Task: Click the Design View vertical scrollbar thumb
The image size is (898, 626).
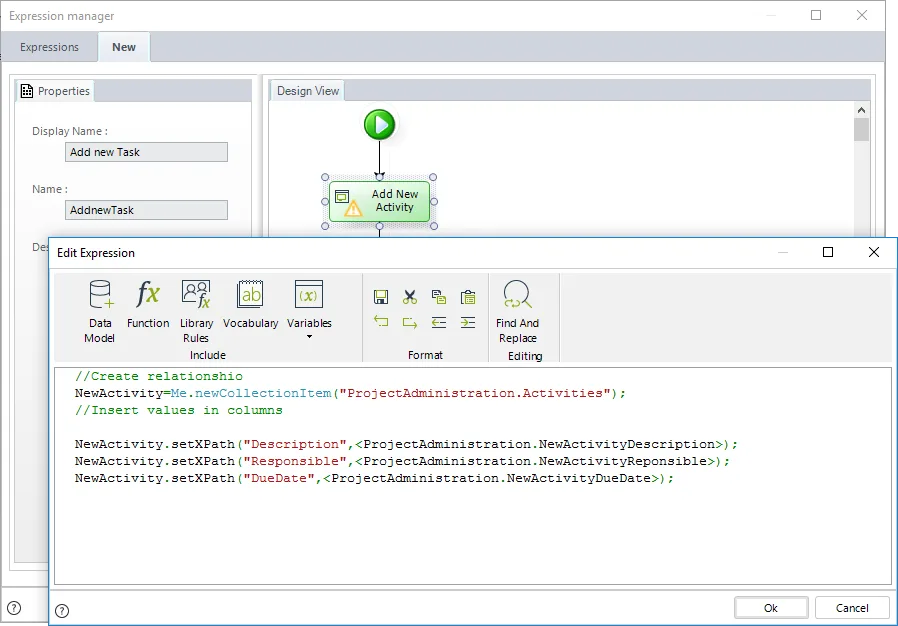Action: click(861, 129)
